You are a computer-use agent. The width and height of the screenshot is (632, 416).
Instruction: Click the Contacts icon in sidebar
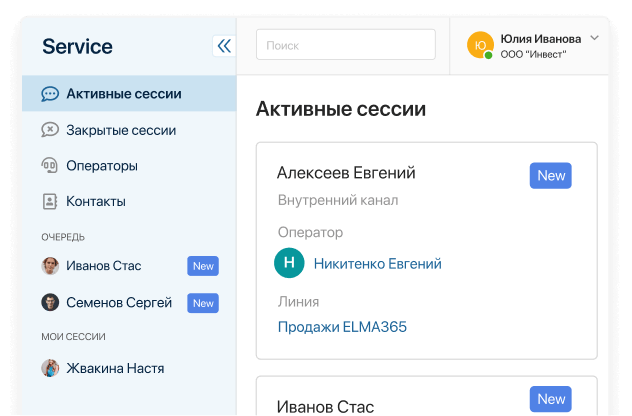coord(50,202)
